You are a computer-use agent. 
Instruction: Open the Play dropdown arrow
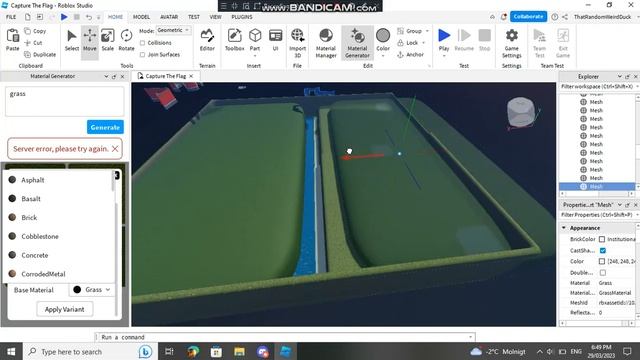pyautogui.click(x=444, y=56)
